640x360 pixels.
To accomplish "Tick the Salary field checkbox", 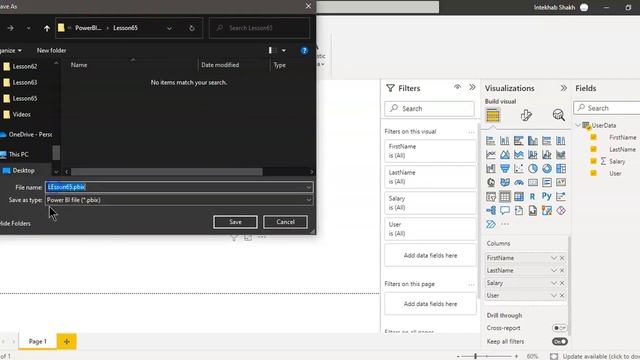I will click(593, 161).
